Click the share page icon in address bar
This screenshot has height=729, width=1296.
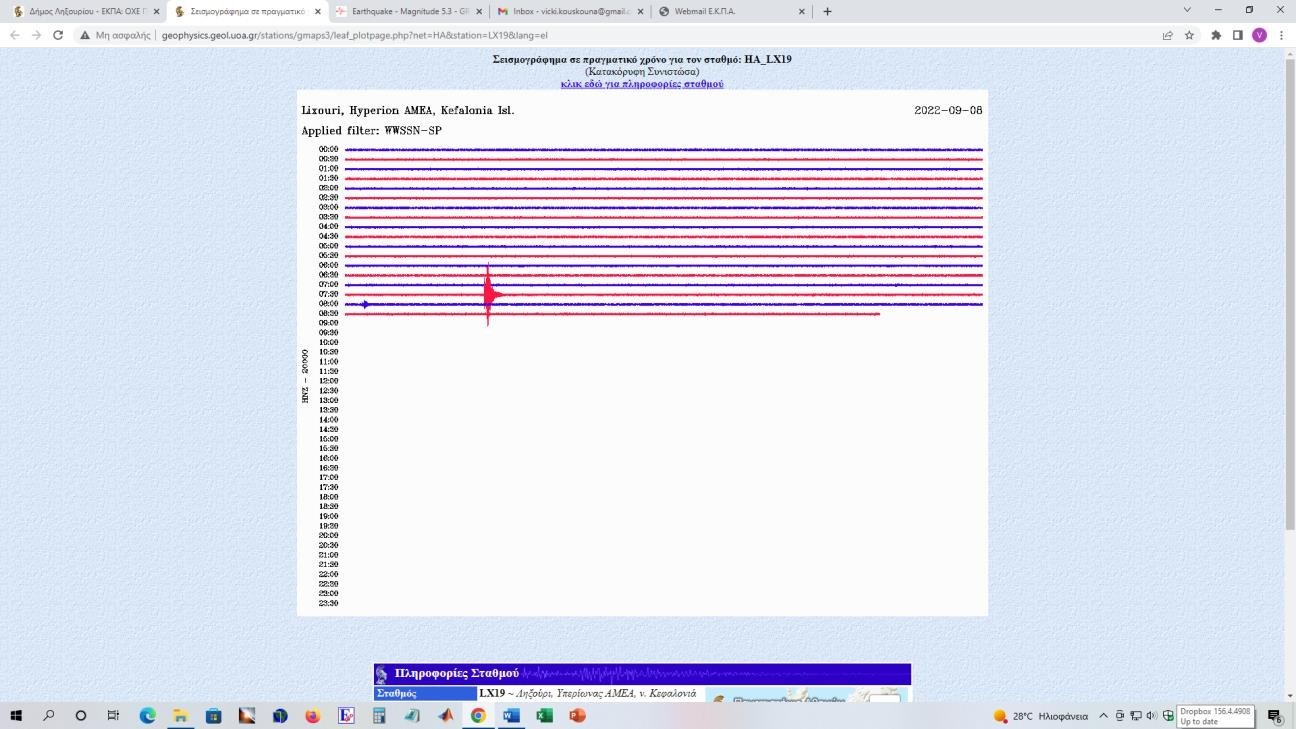click(1167, 35)
